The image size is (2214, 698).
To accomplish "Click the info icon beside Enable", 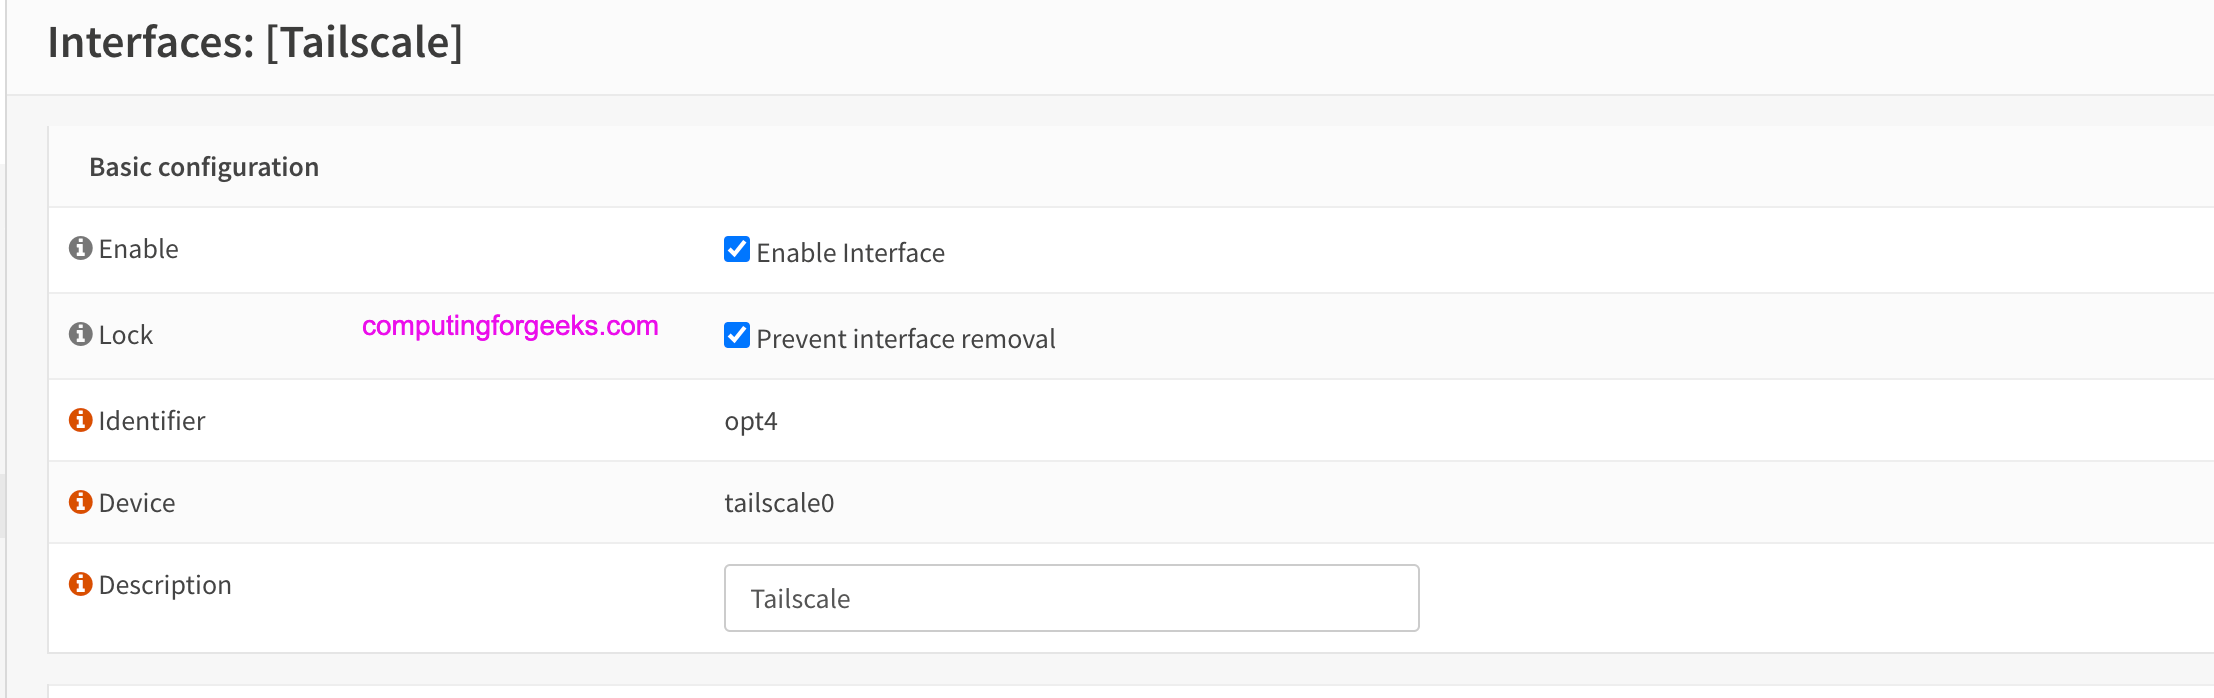I will click(x=80, y=248).
